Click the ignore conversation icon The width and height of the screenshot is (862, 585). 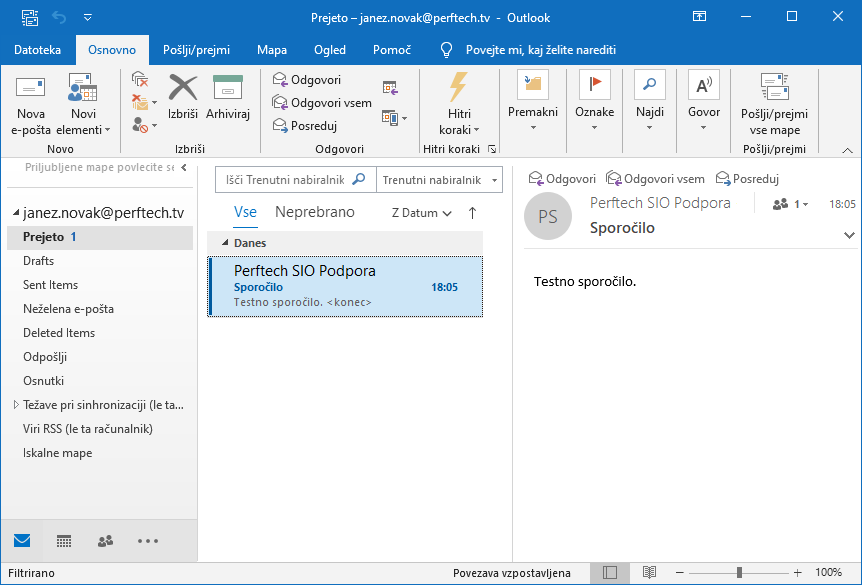tap(140, 79)
